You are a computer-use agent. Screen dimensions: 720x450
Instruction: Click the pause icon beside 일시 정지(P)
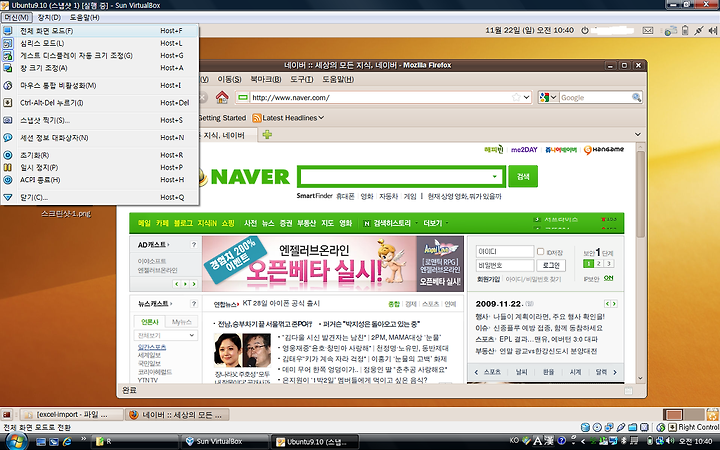pos(8,168)
